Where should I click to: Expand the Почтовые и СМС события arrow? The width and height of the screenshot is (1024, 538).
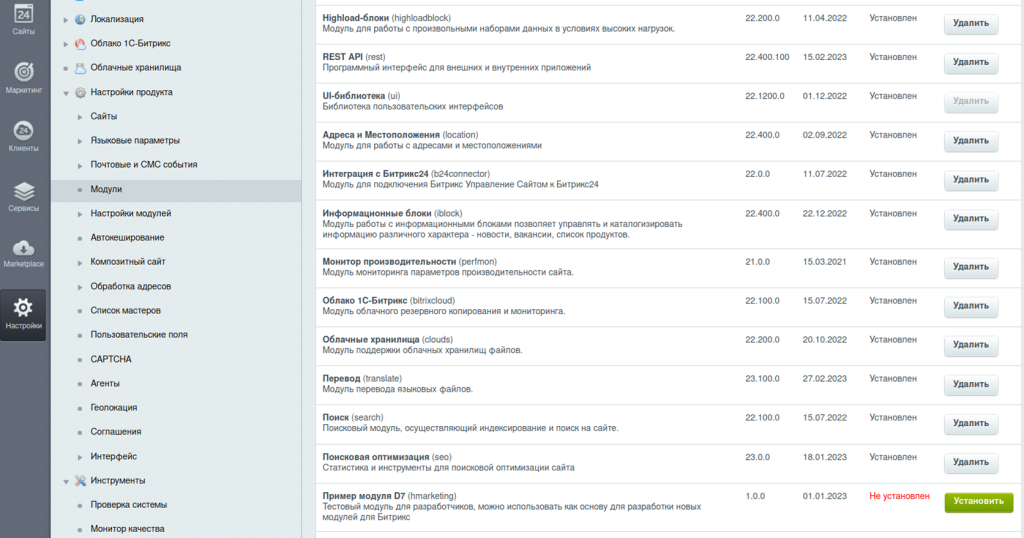pyautogui.click(x=80, y=165)
